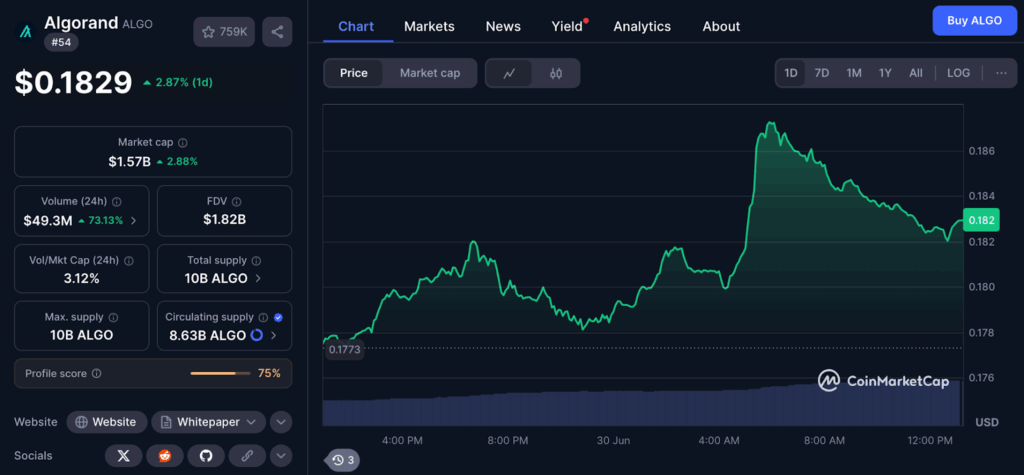
Task: Open the Markets tab
Action: coord(429,26)
